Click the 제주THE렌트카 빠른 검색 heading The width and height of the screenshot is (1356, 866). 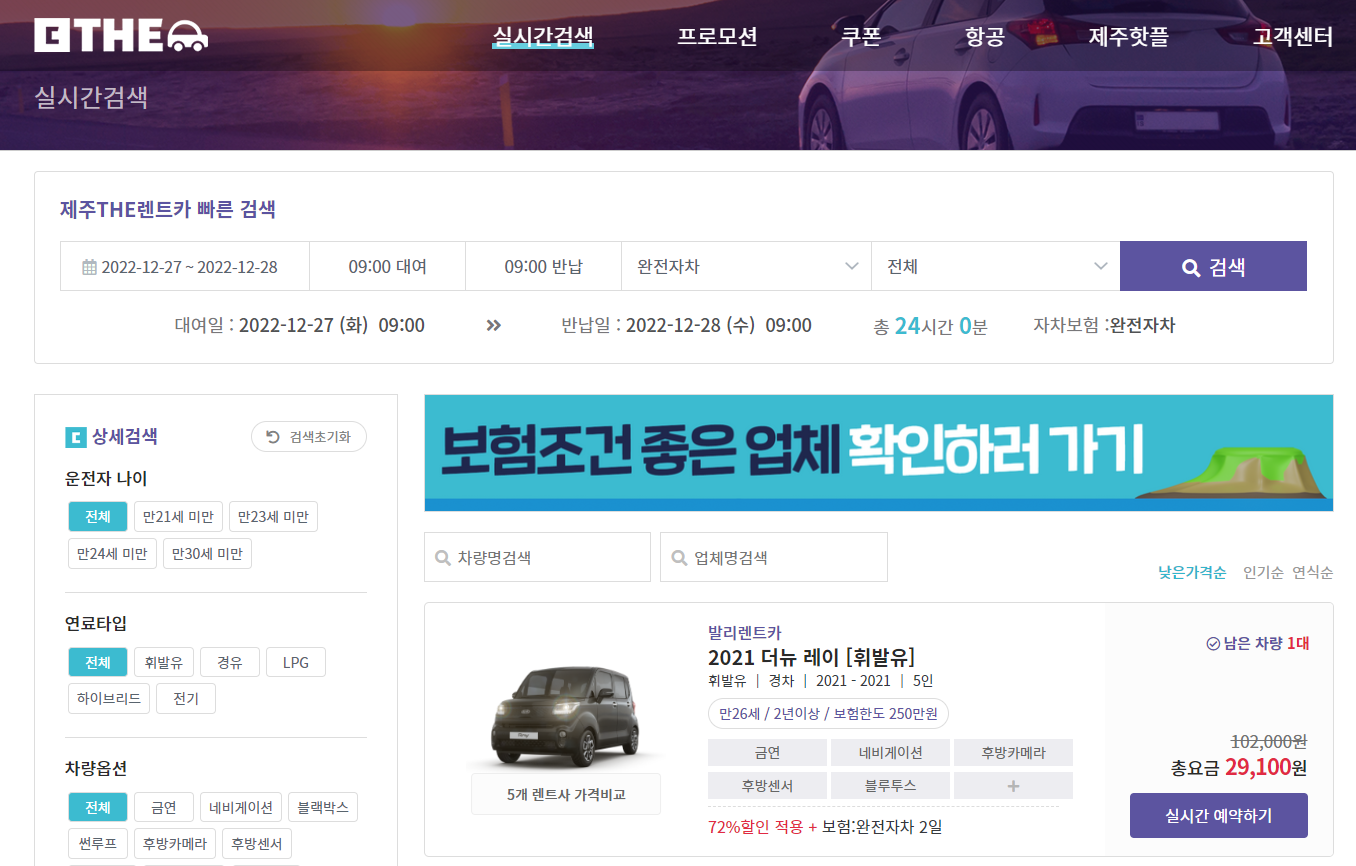[x=168, y=210]
